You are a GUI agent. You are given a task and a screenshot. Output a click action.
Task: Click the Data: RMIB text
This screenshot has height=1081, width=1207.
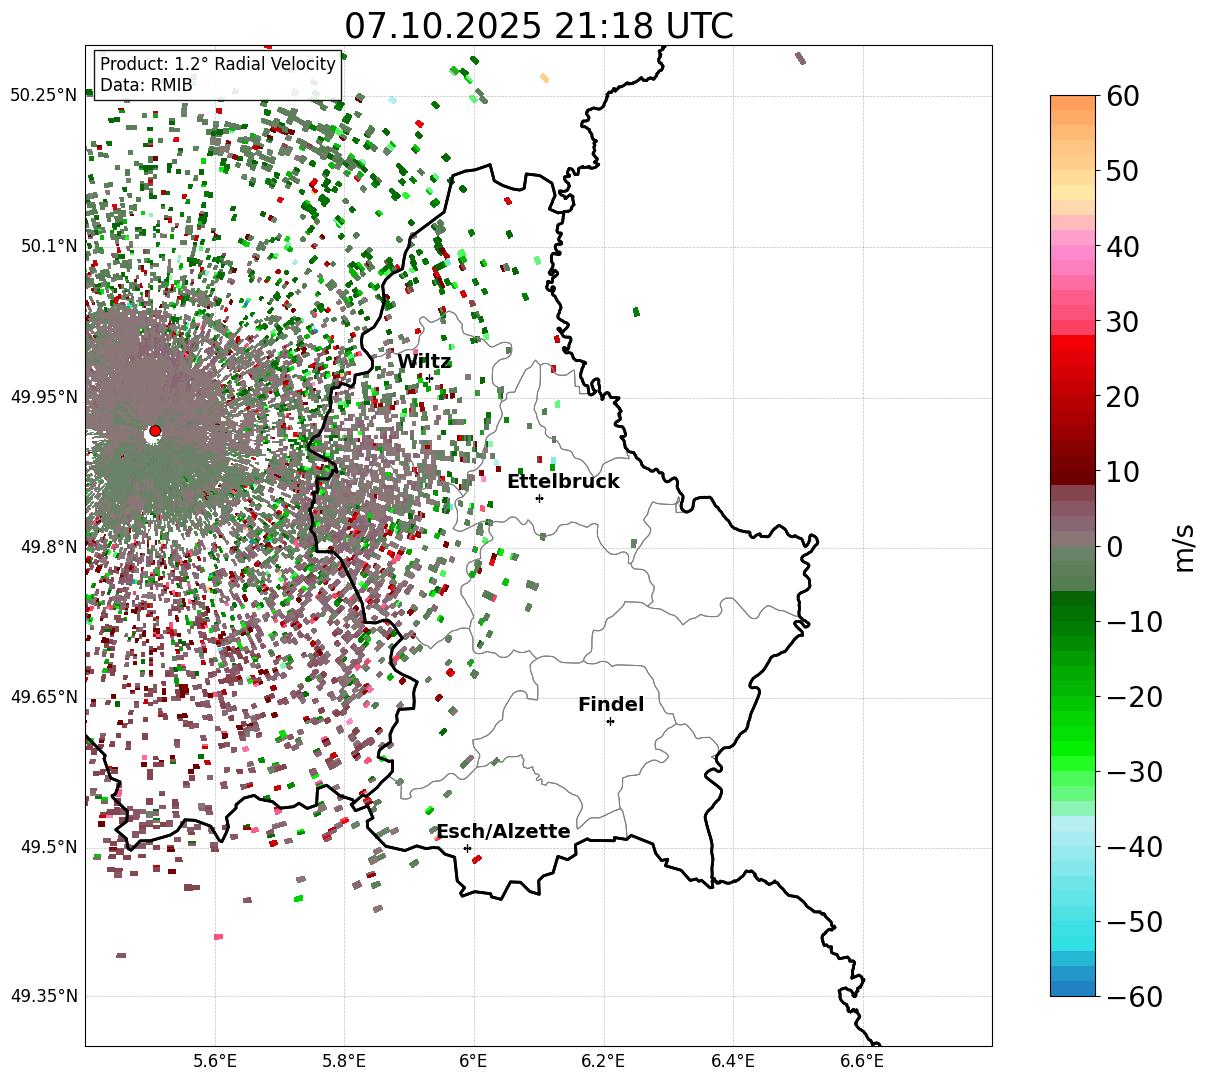point(146,86)
